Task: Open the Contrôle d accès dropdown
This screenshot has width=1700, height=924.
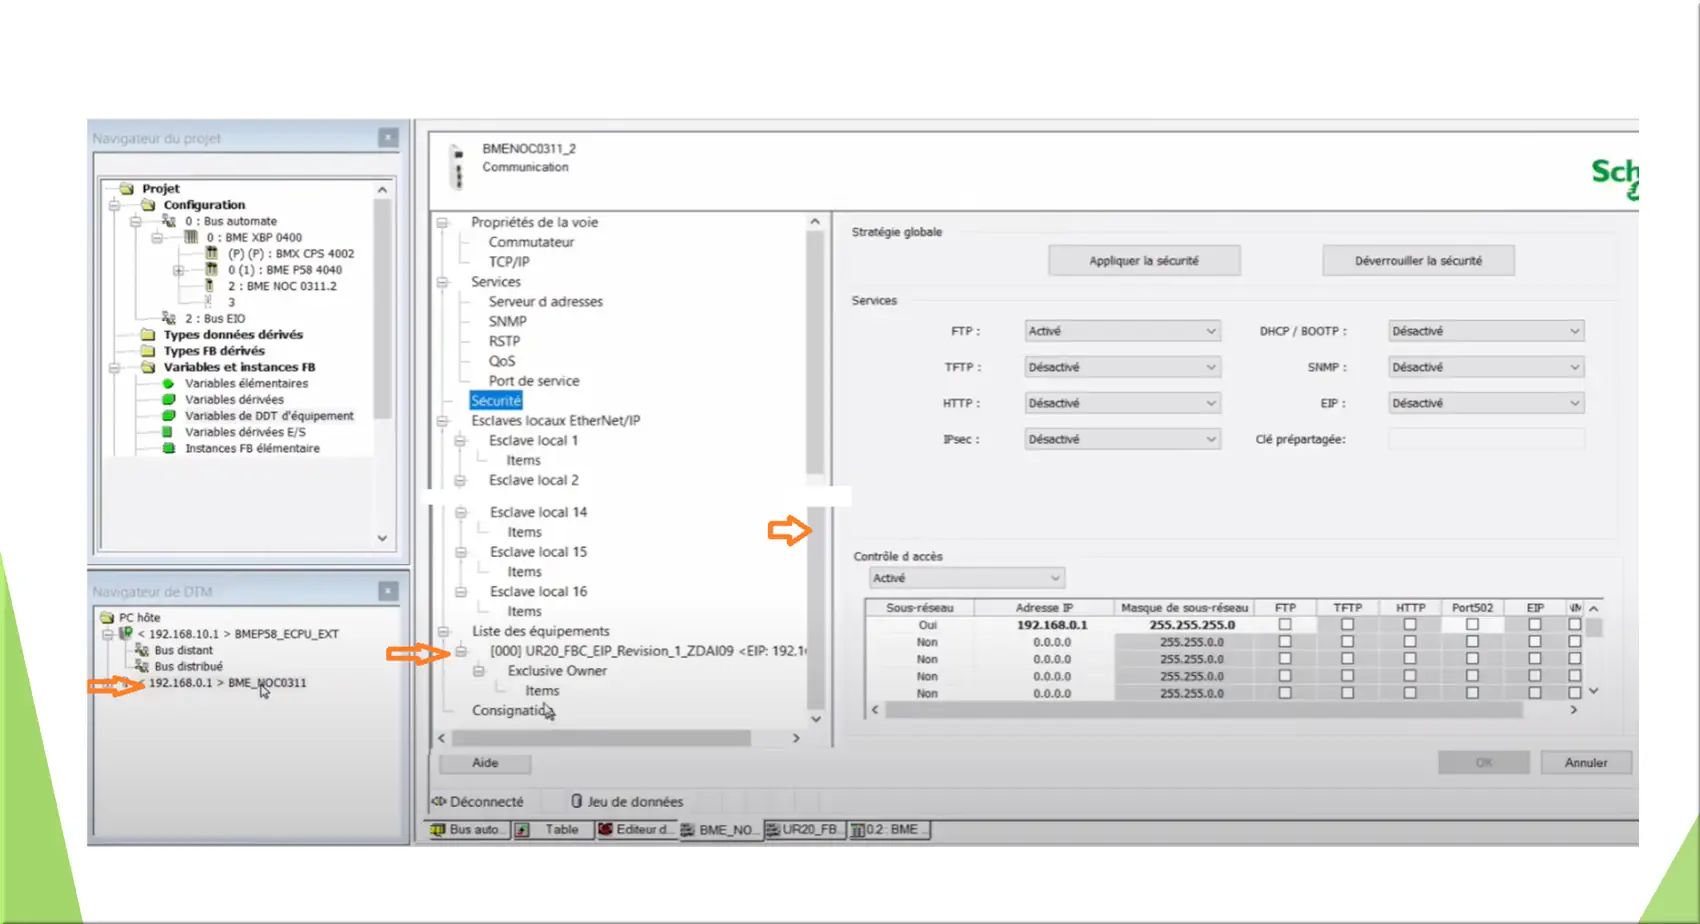Action: [x=966, y=578]
